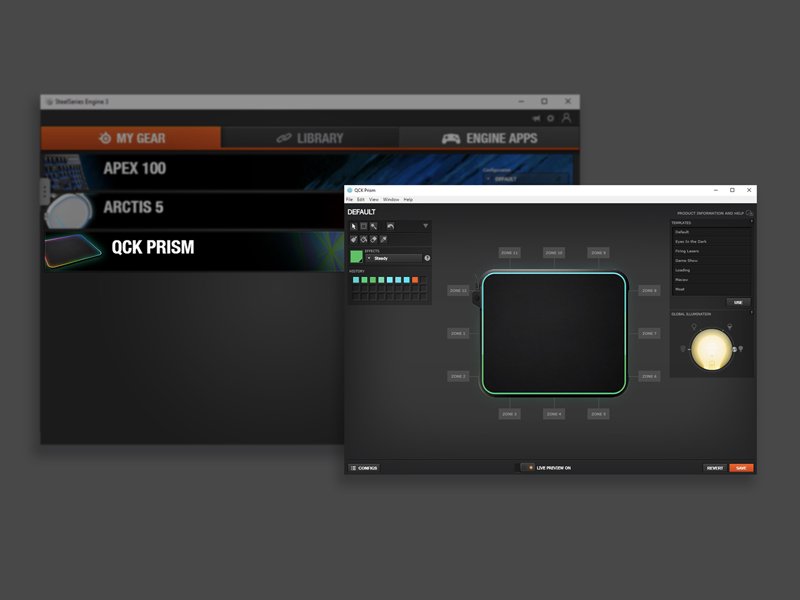This screenshot has width=800, height=600.
Task: Toggle the Live Preview switch
Action: 528,467
